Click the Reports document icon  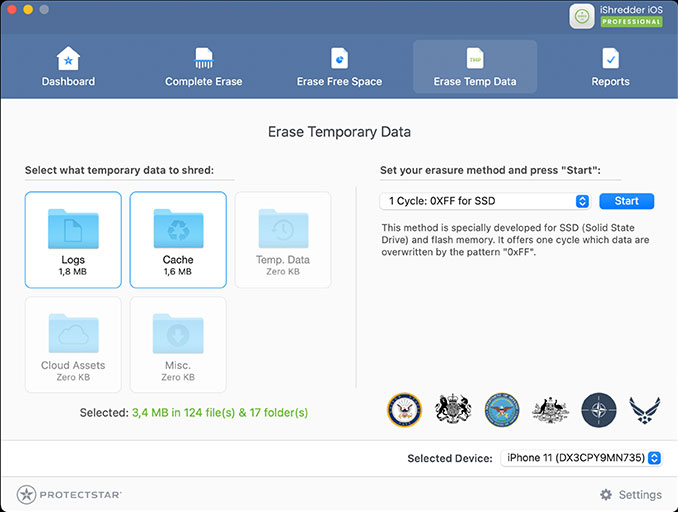tap(610, 58)
